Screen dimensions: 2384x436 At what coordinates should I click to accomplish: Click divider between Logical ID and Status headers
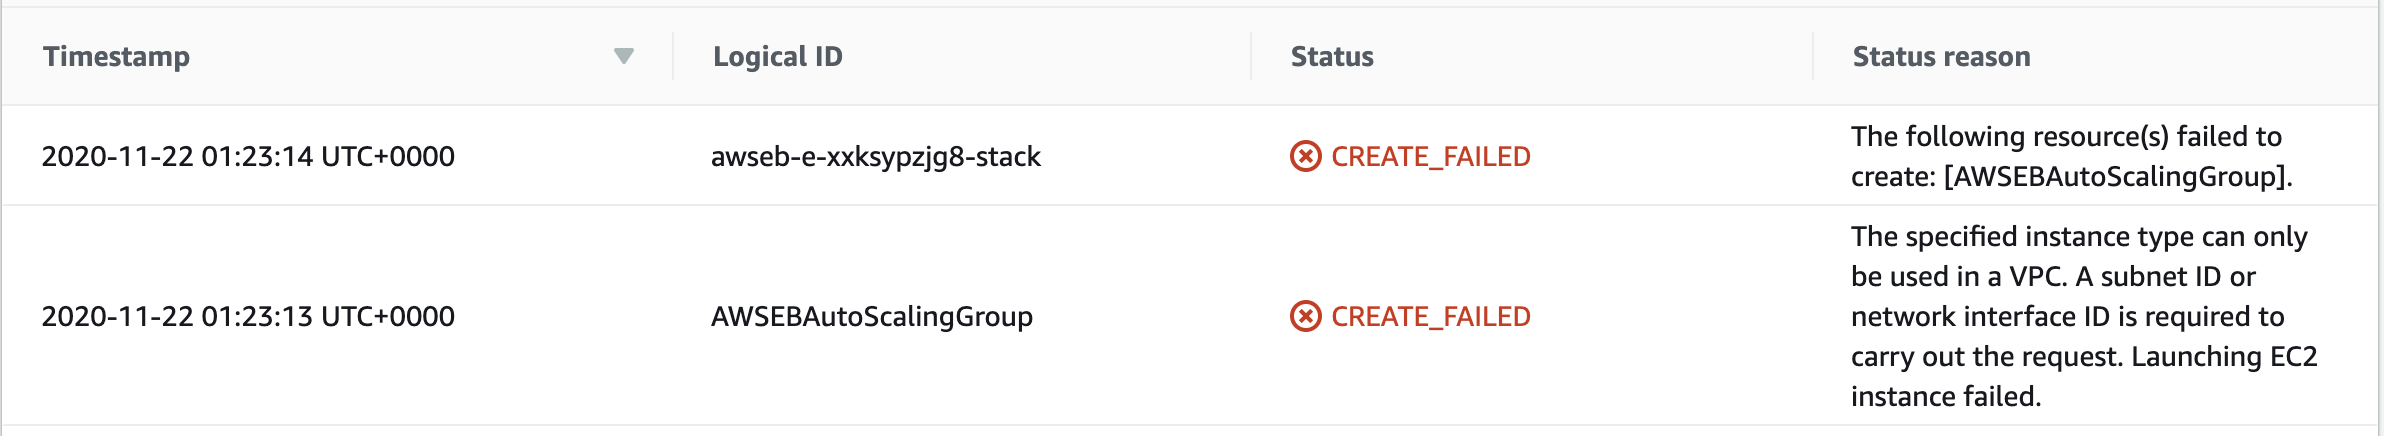(1251, 56)
